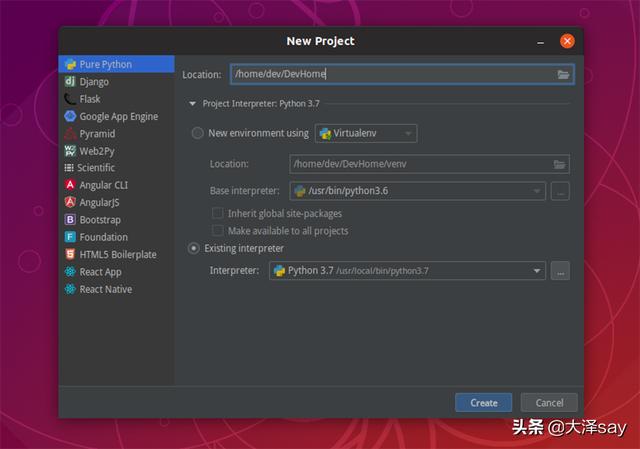The width and height of the screenshot is (640, 449).
Task: Click the Python icon in the Base interpreter field
Action: point(300,191)
